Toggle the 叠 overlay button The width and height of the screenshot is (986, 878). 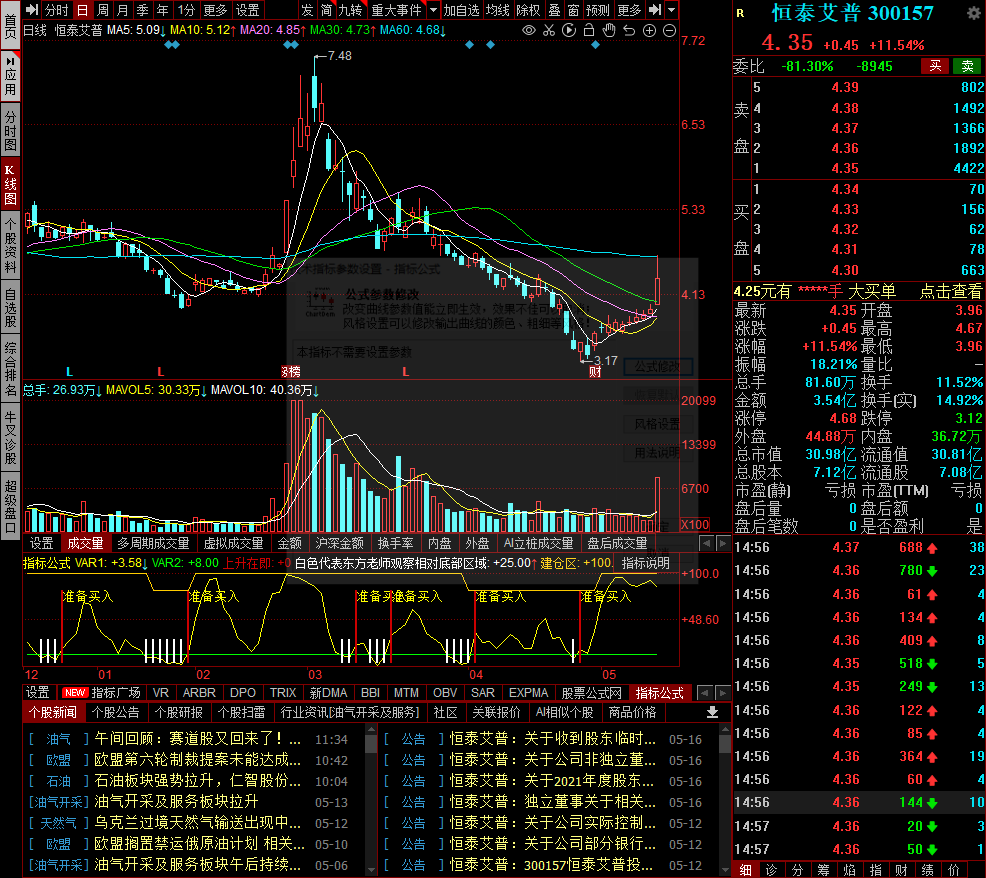coord(555,10)
